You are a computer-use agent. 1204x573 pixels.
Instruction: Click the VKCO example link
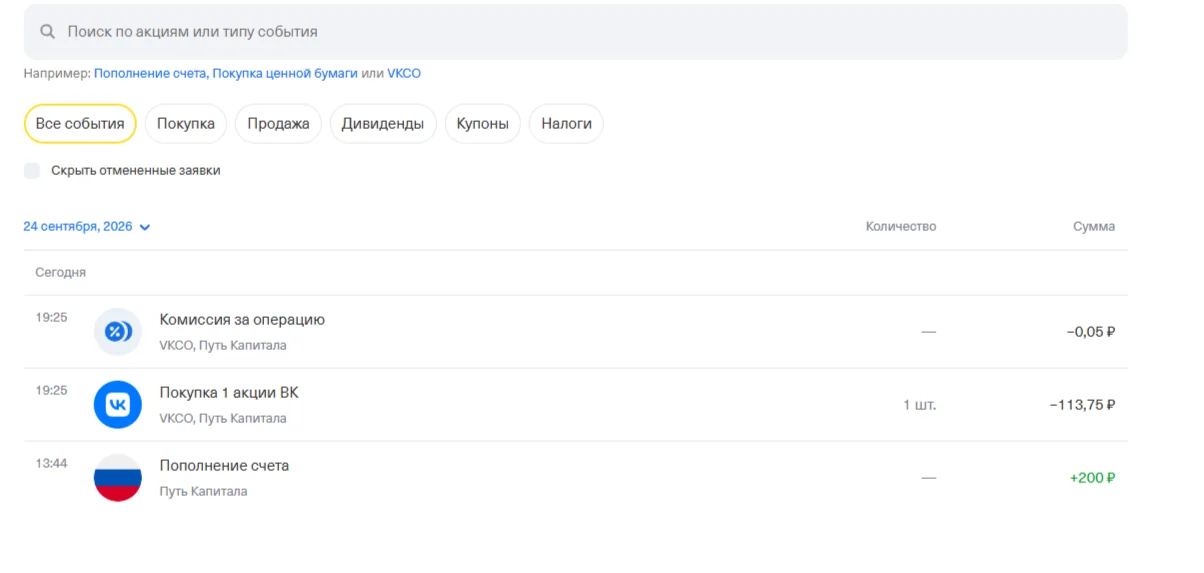(404, 74)
